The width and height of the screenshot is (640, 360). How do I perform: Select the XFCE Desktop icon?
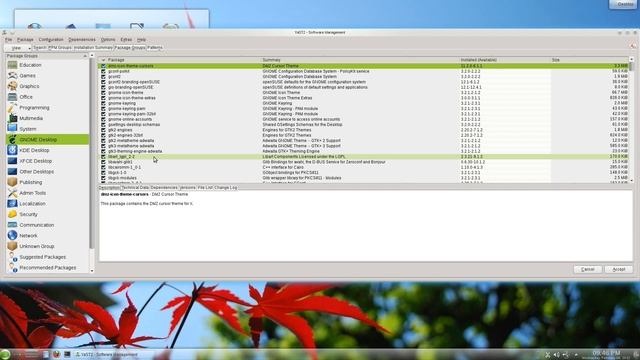tap(12, 161)
